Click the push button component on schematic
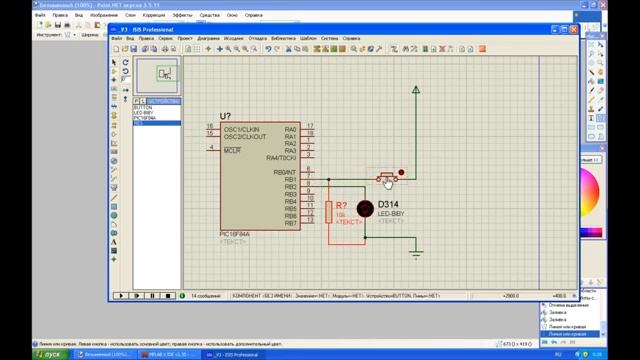Image resolution: width=640 pixels, height=360 pixels. pos(387,177)
